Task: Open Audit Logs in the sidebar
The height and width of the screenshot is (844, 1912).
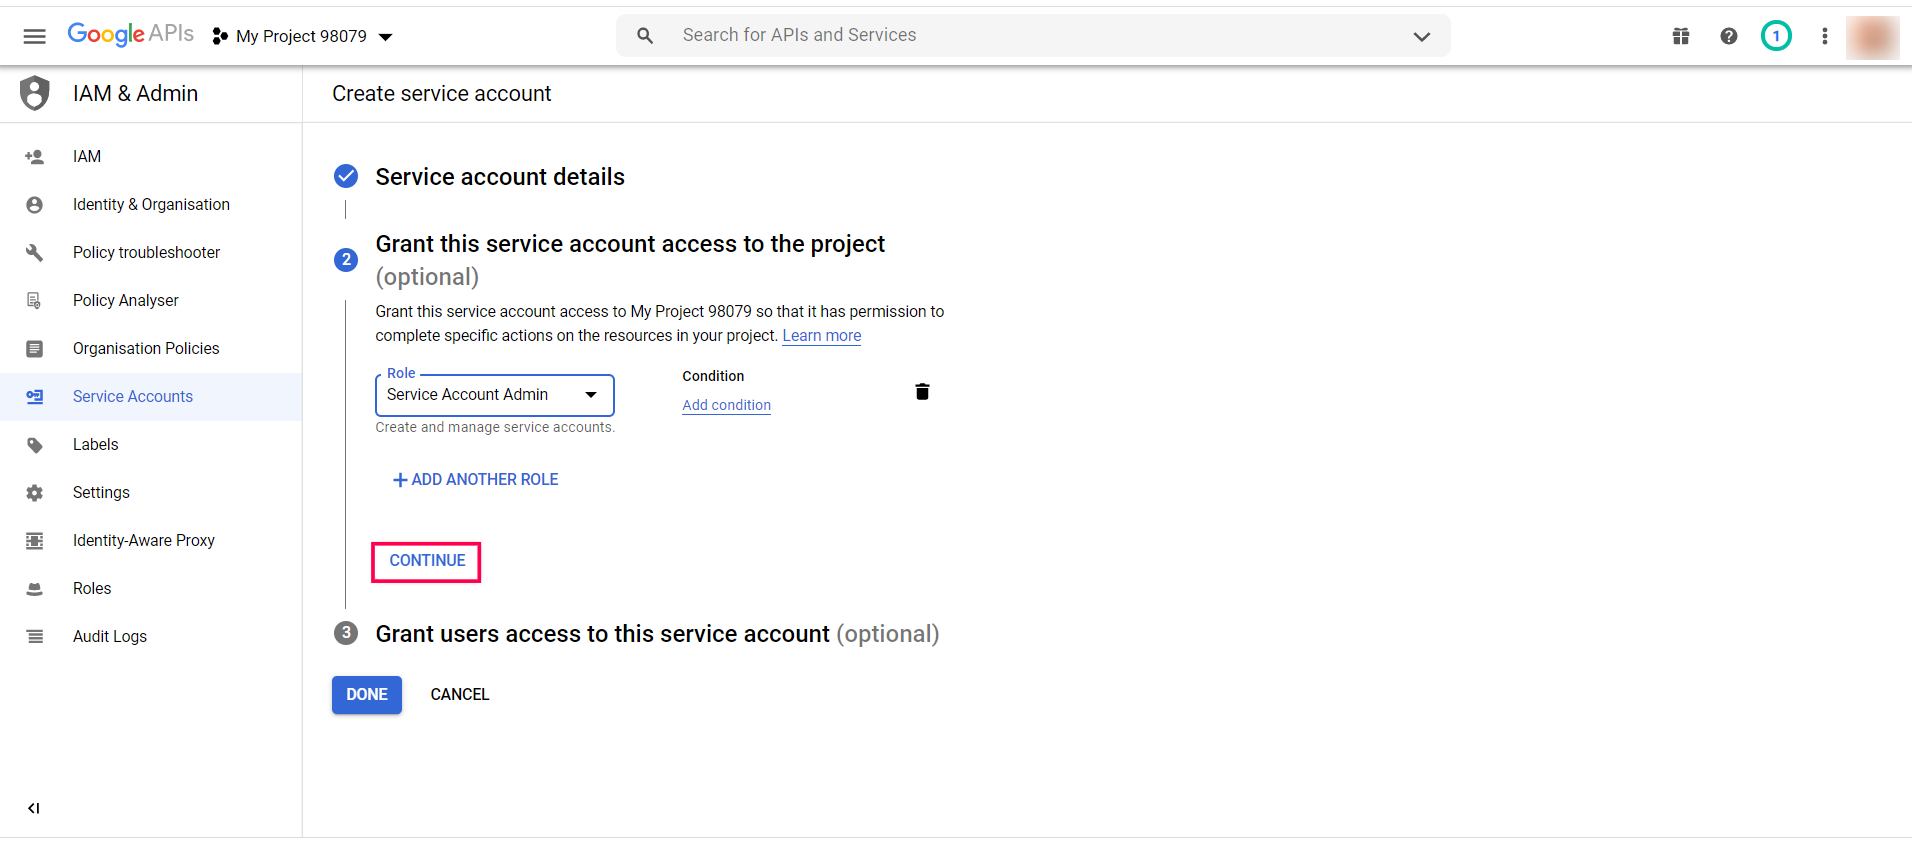Action: tap(110, 637)
